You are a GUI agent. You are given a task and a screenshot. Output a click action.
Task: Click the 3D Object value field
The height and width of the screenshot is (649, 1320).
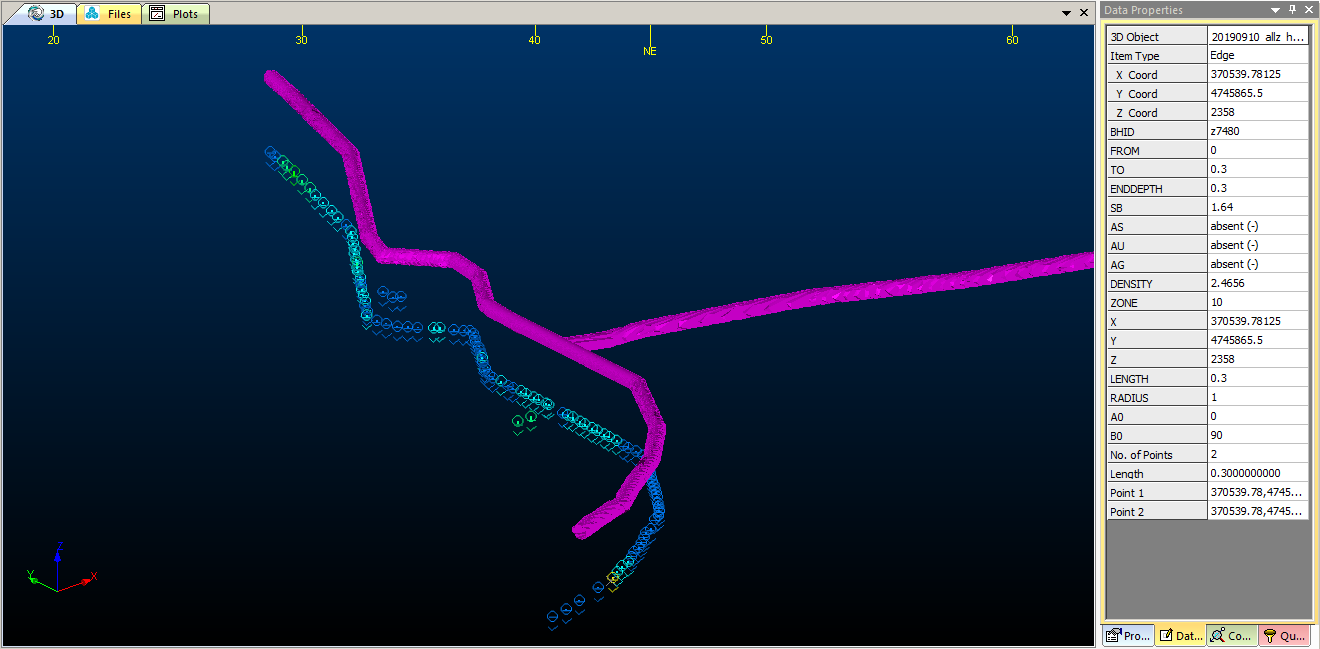[x=1257, y=37]
